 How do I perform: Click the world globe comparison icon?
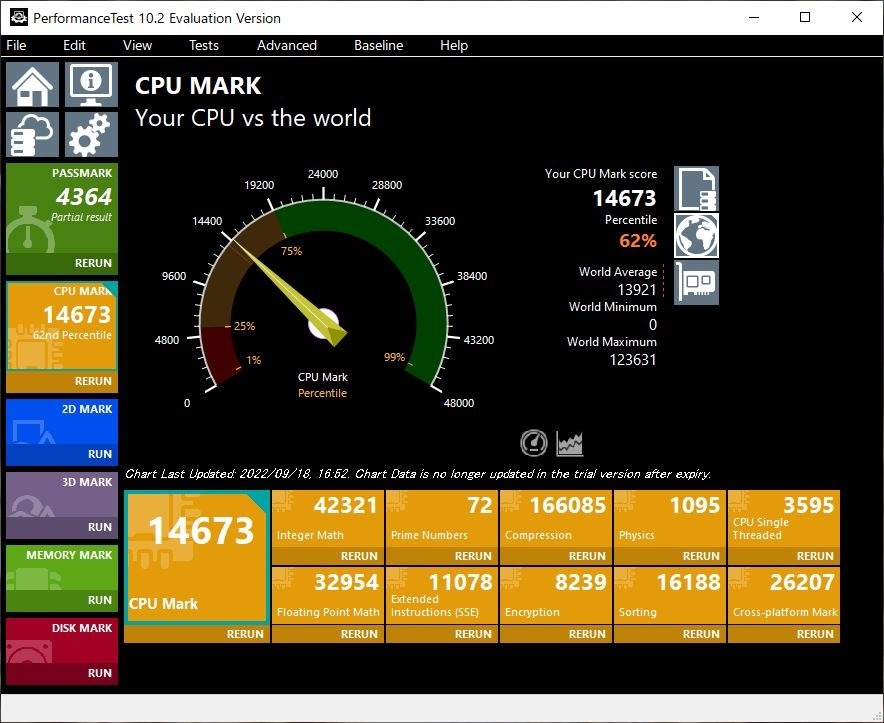pyautogui.click(x=696, y=235)
